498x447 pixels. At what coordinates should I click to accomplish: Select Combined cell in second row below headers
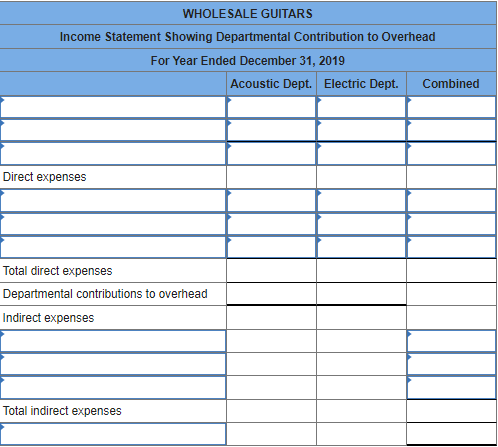(x=451, y=130)
